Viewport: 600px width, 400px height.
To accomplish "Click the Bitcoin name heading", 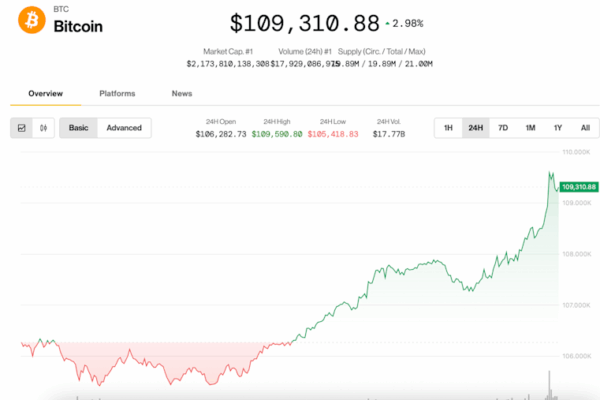I will point(78,26).
